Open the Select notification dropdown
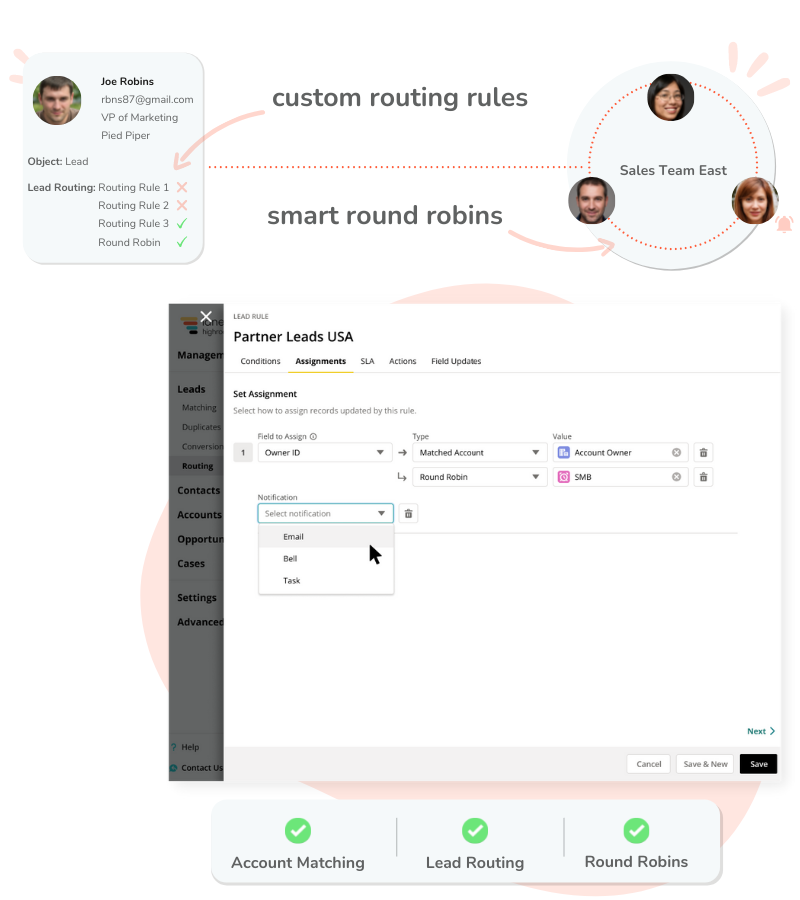 325,513
